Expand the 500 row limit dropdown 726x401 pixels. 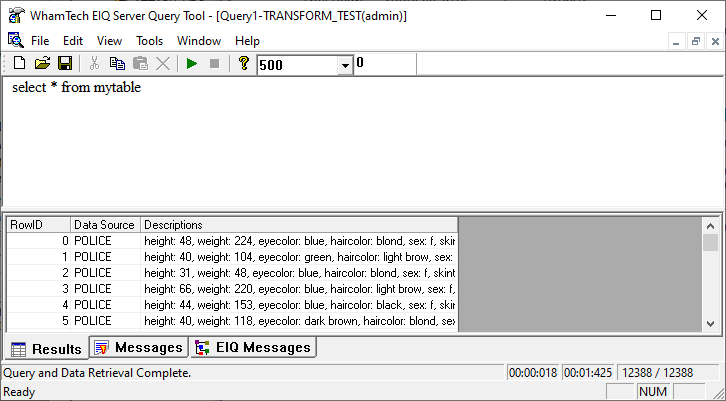[x=345, y=65]
